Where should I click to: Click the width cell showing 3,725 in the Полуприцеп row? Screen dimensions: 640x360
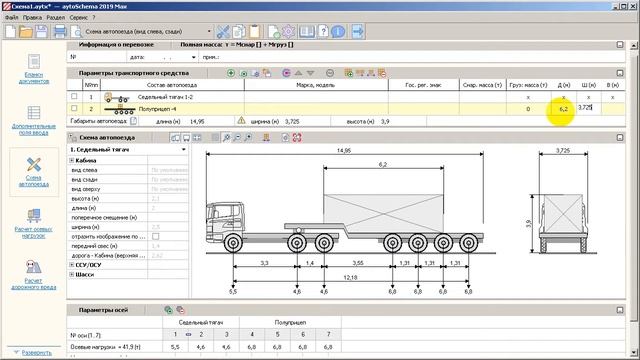pyautogui.click(x=589, y=108)
